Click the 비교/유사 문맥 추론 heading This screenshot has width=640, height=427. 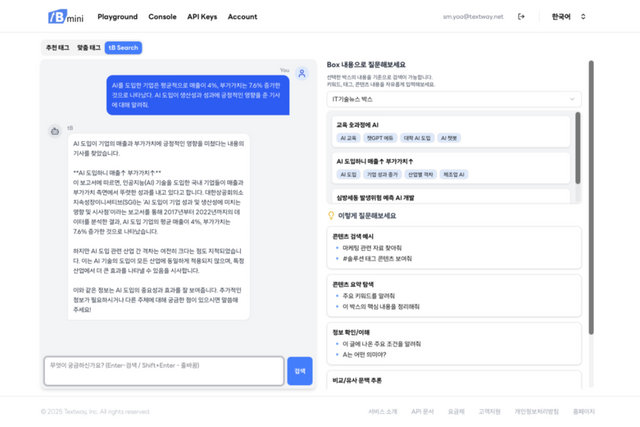(357, 380)
